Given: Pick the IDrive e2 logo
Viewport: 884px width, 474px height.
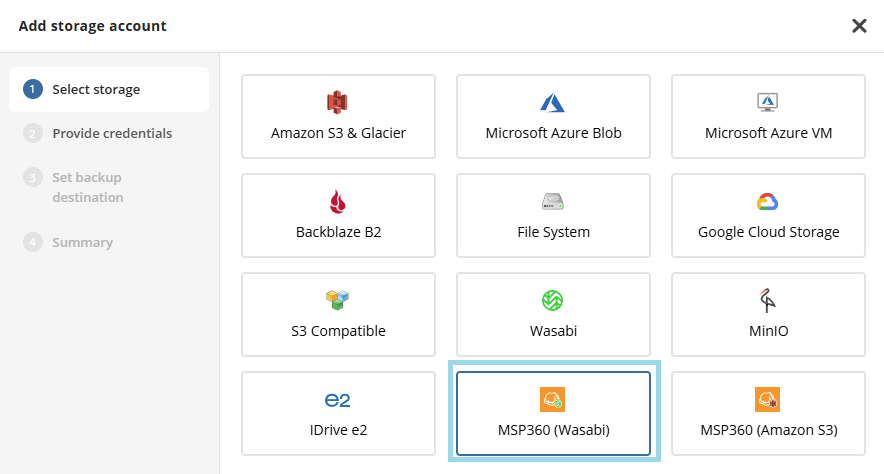Looking at the screenshot, I should click(338, 400).
